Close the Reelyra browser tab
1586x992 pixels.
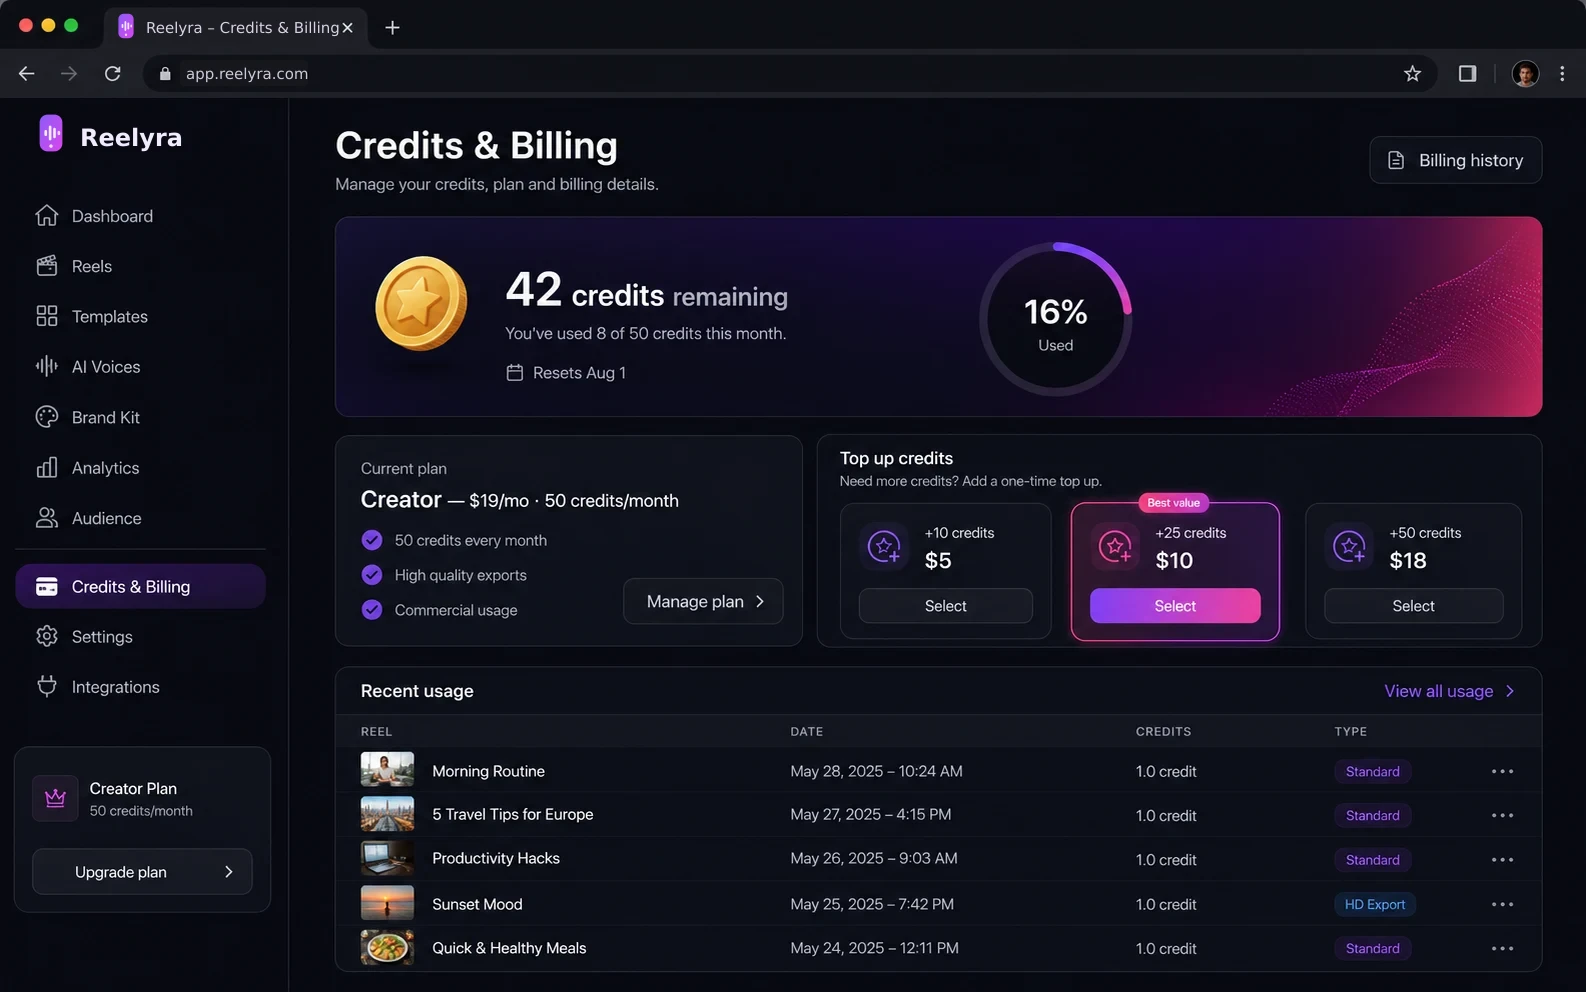click(347, 28)
